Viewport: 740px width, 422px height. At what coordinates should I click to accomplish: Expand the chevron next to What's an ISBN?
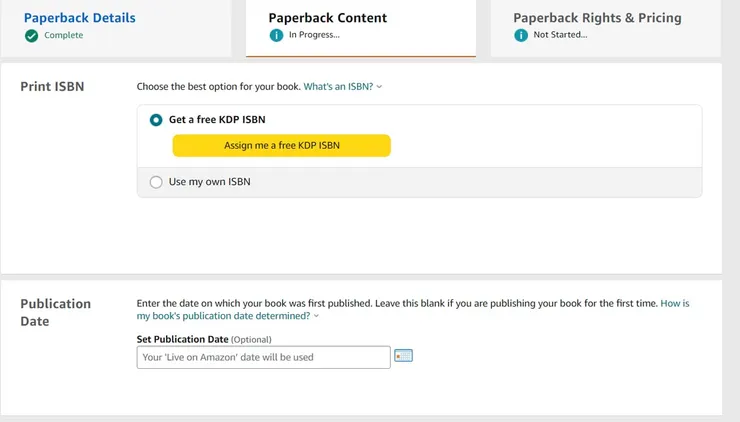coord(380,87)
